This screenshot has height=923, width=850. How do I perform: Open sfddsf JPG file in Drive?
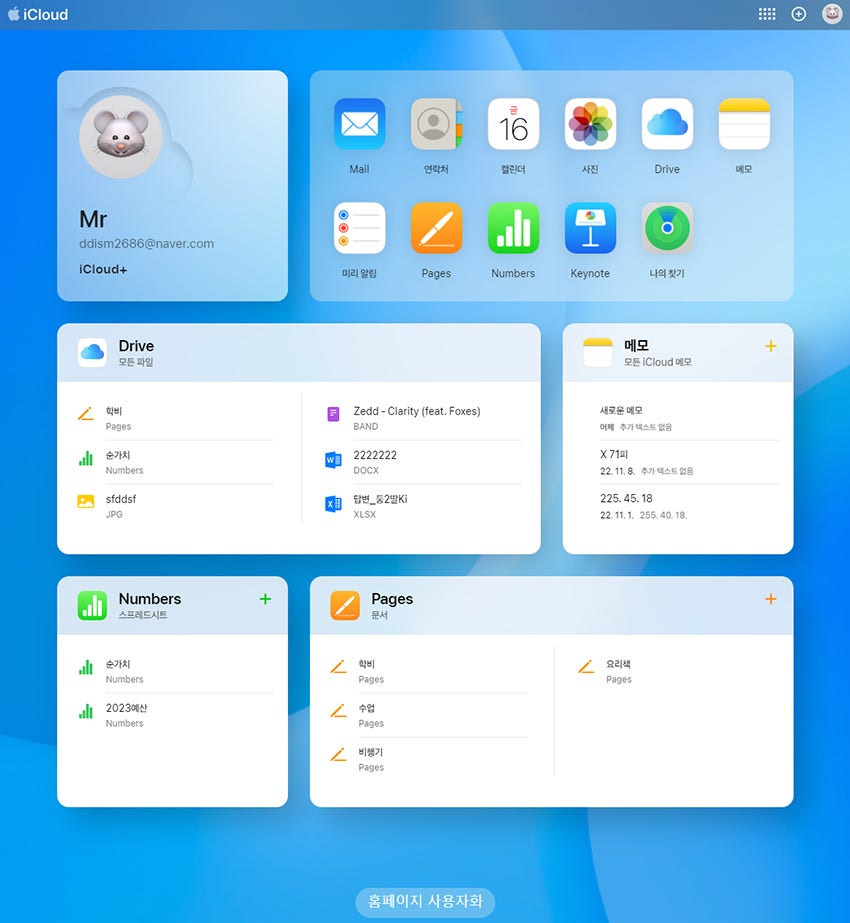[x=175, y=506]
